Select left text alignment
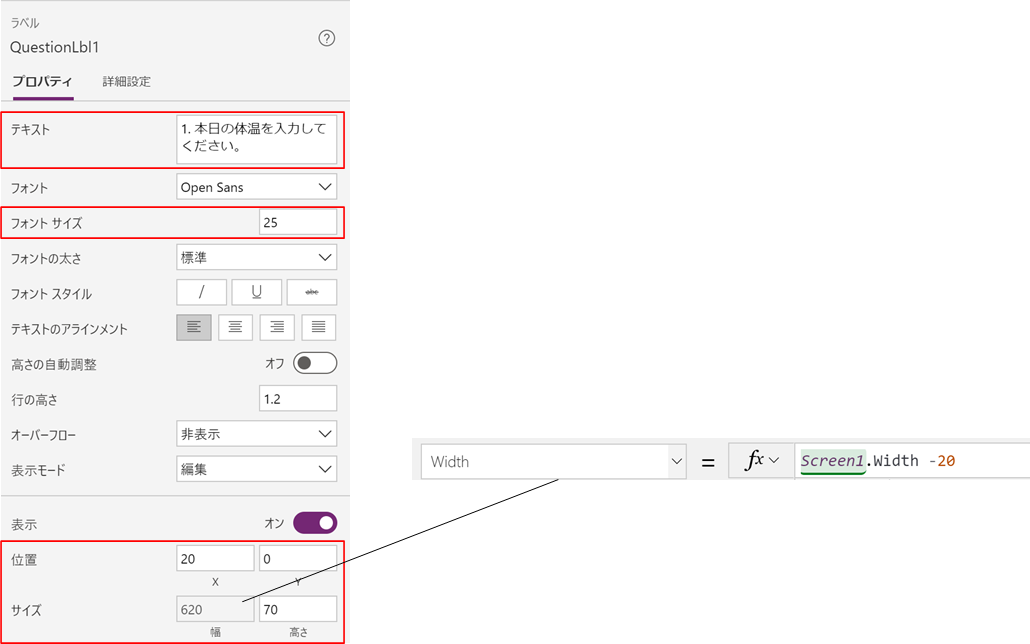The height and width of the screenshot is (644, 1030). (x=195, y=327)
